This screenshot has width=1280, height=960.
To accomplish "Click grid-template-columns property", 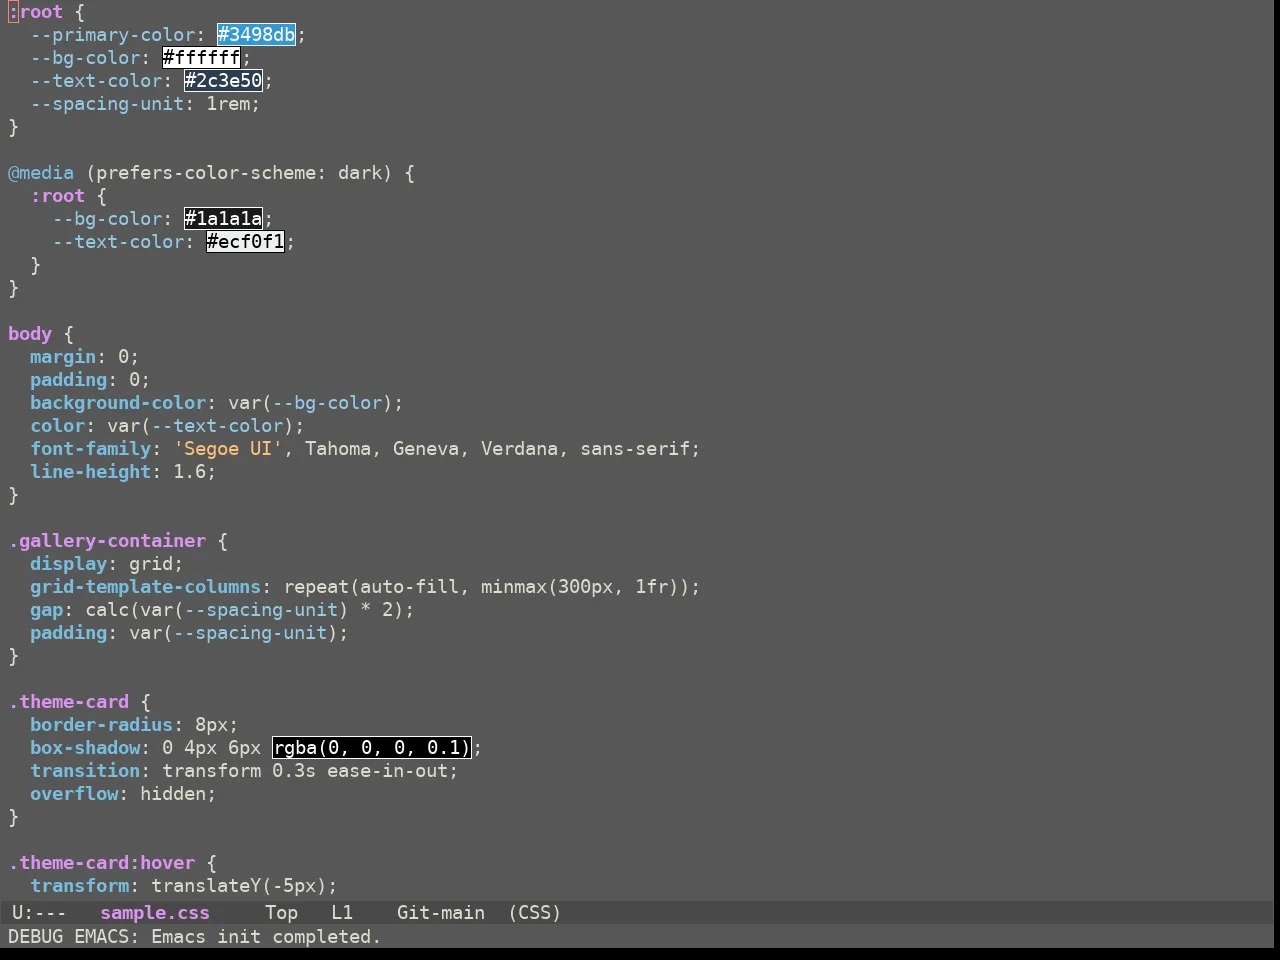I will click(145, 587).
